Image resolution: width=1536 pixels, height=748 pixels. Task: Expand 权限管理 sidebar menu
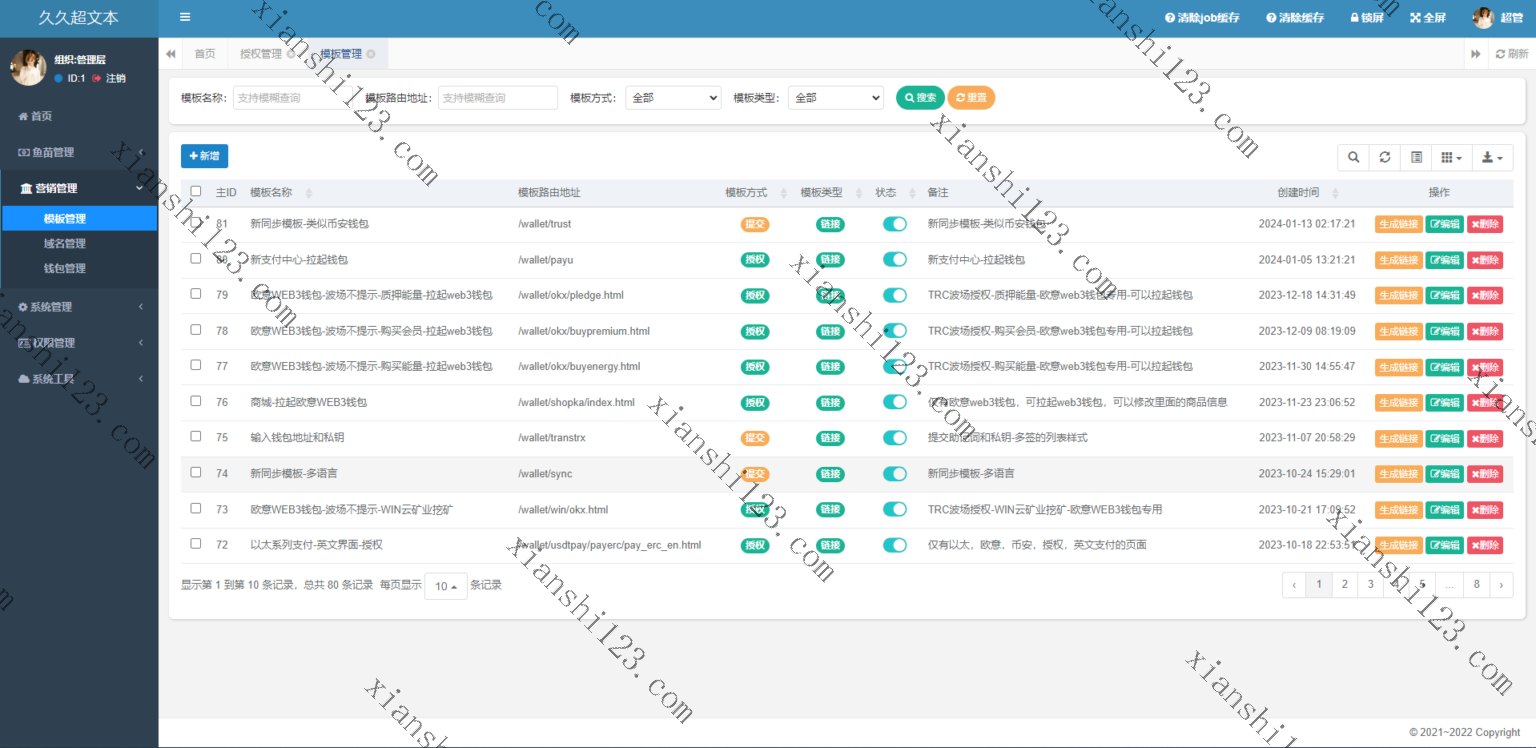pyautogui.click(x=79, y=343)
